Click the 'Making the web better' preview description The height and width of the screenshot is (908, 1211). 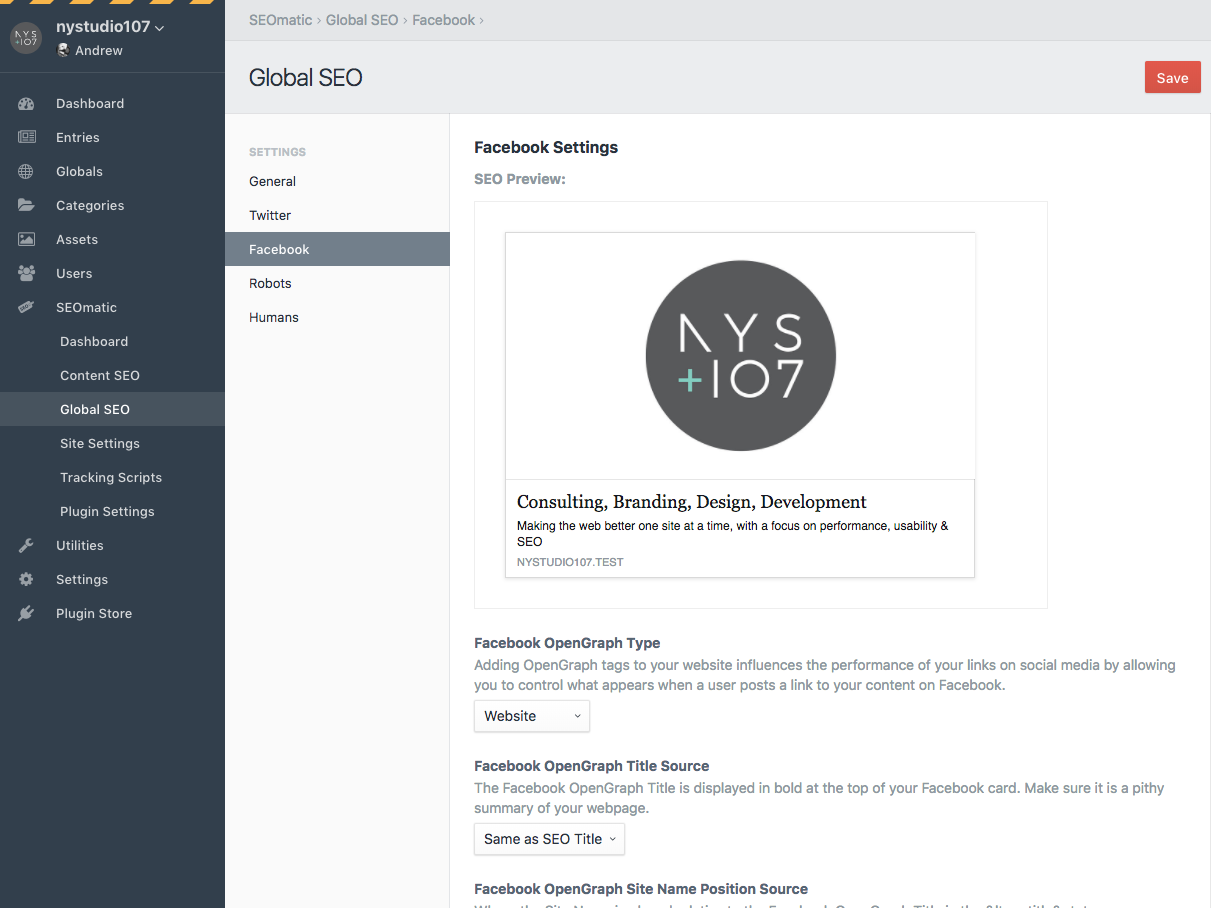[x=732, y=533]
